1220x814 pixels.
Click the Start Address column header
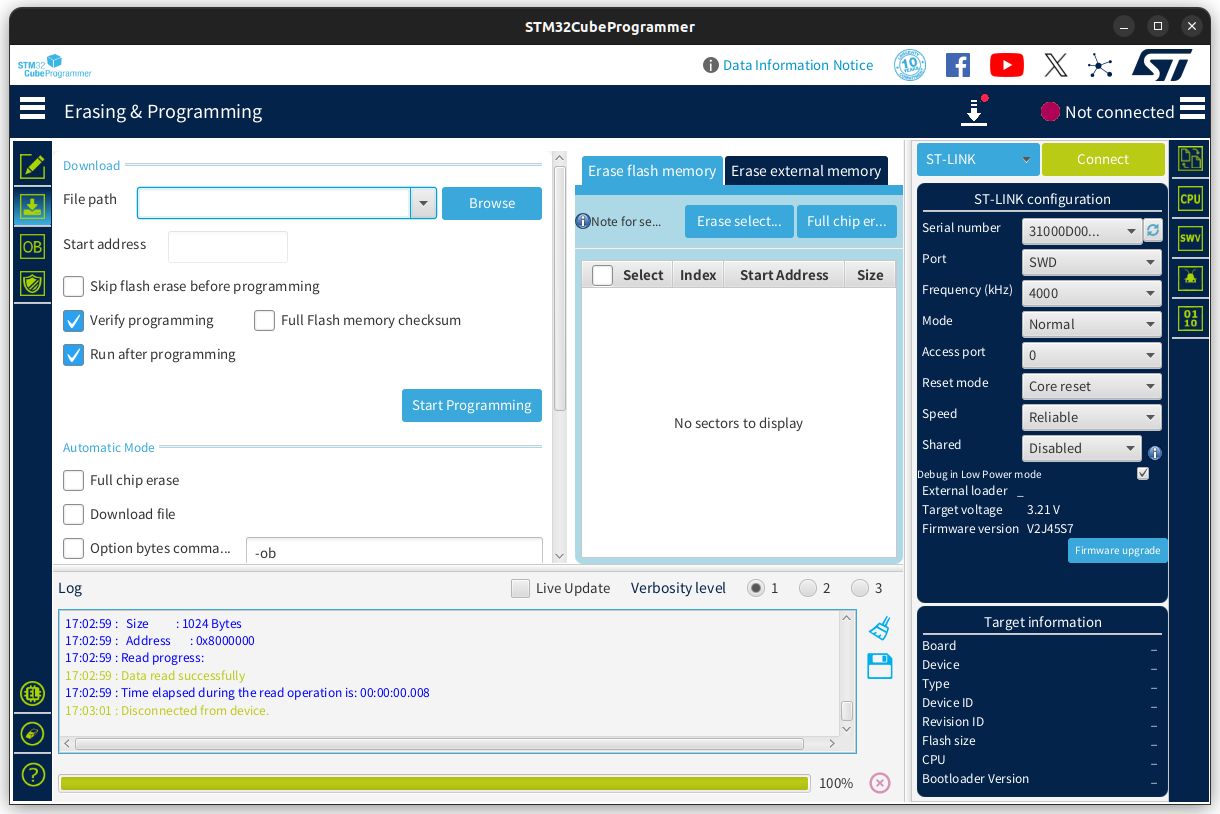coord(784,275)
